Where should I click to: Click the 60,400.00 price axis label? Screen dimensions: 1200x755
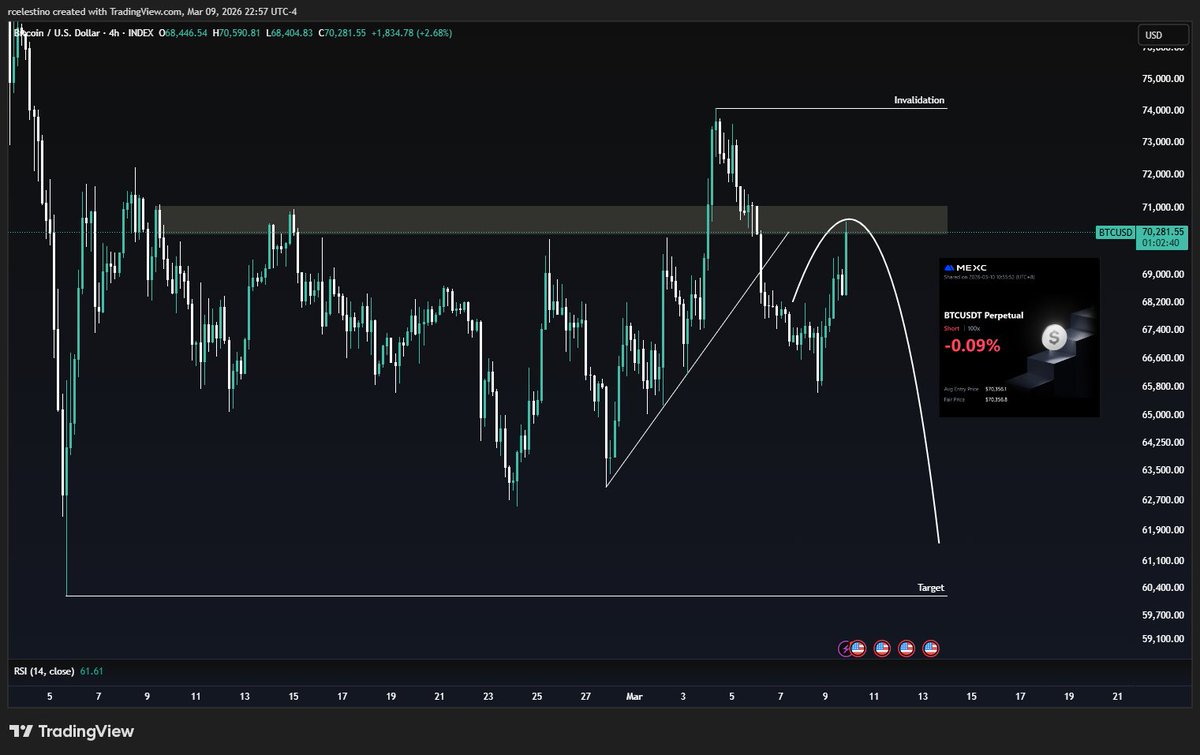tap(1164, 589)
